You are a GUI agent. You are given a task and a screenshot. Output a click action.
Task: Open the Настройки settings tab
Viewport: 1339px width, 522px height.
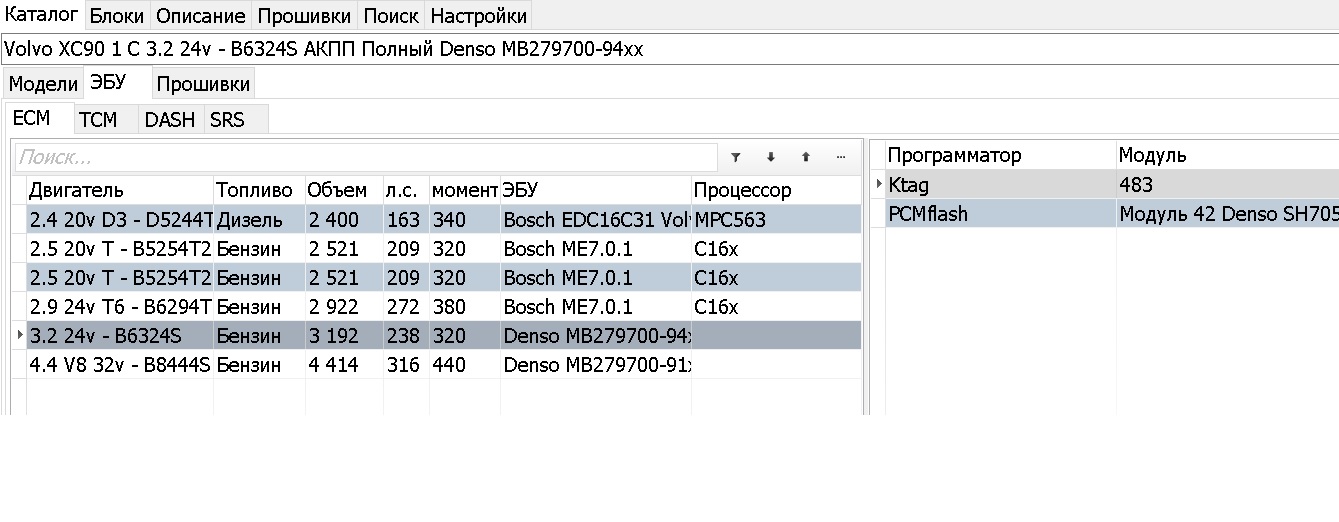478,16
